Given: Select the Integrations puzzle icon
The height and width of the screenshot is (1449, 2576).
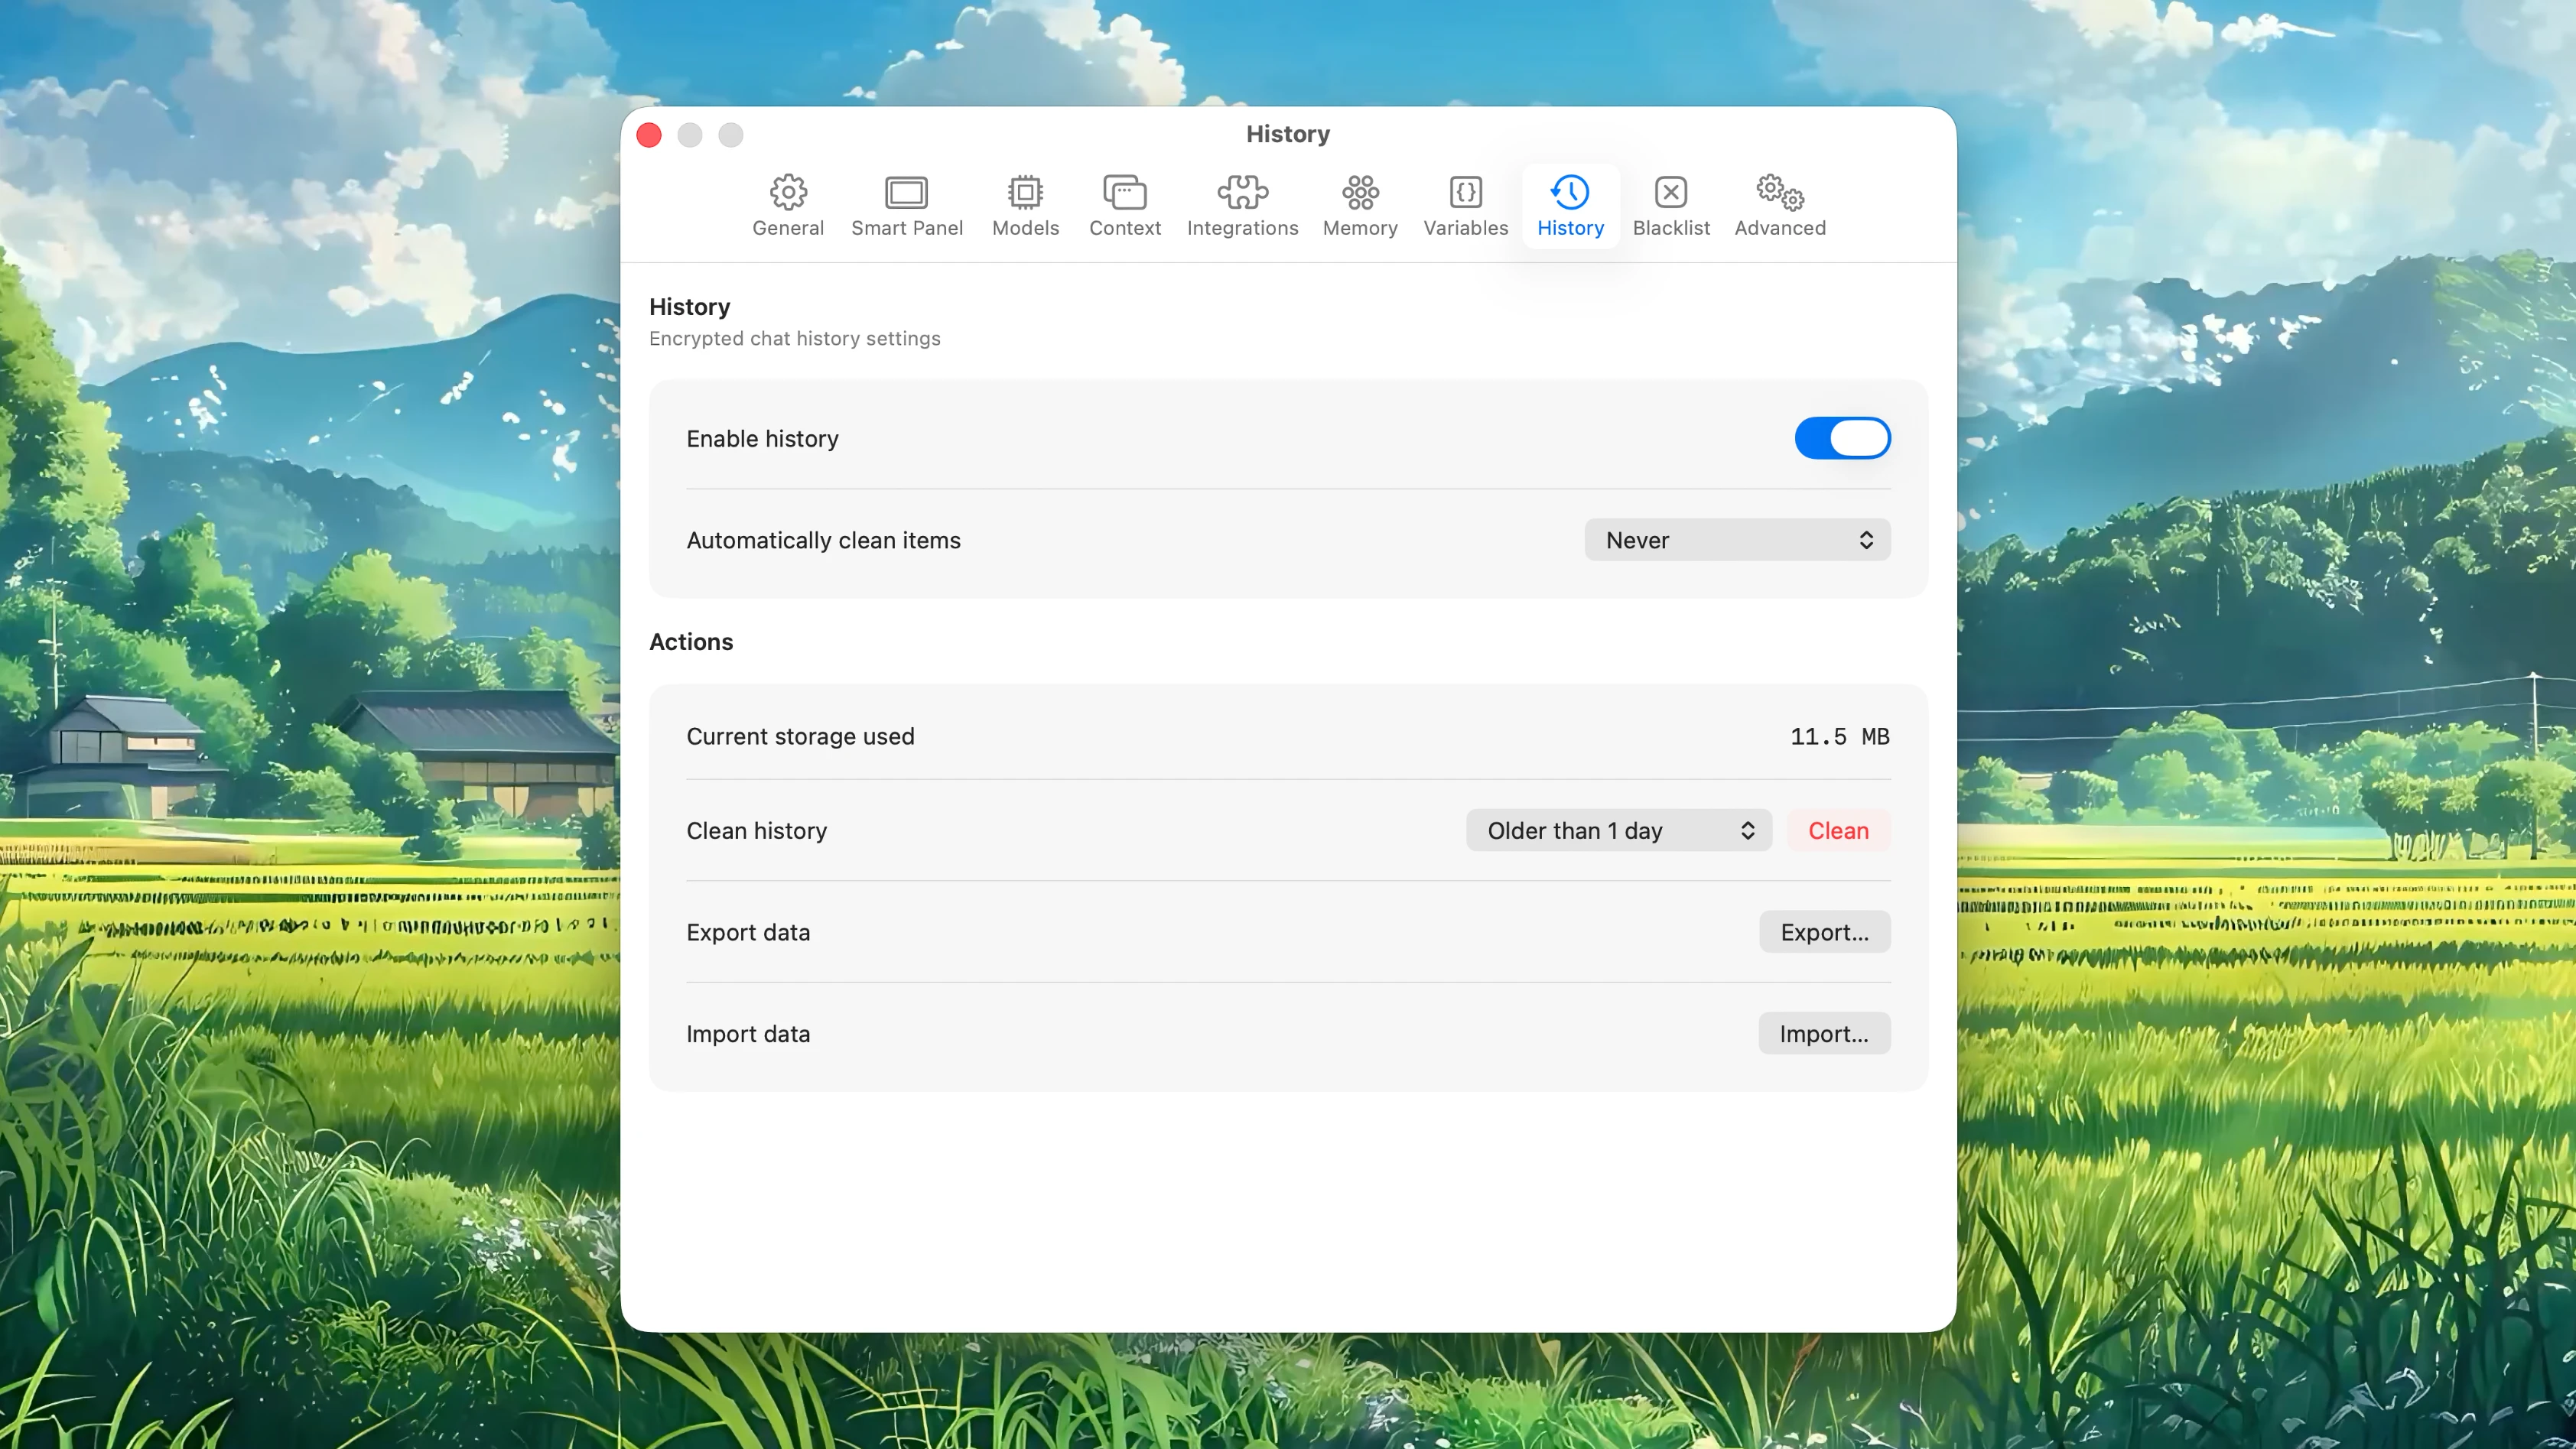Looking at the screenshot, I should tap(1242, 204).
